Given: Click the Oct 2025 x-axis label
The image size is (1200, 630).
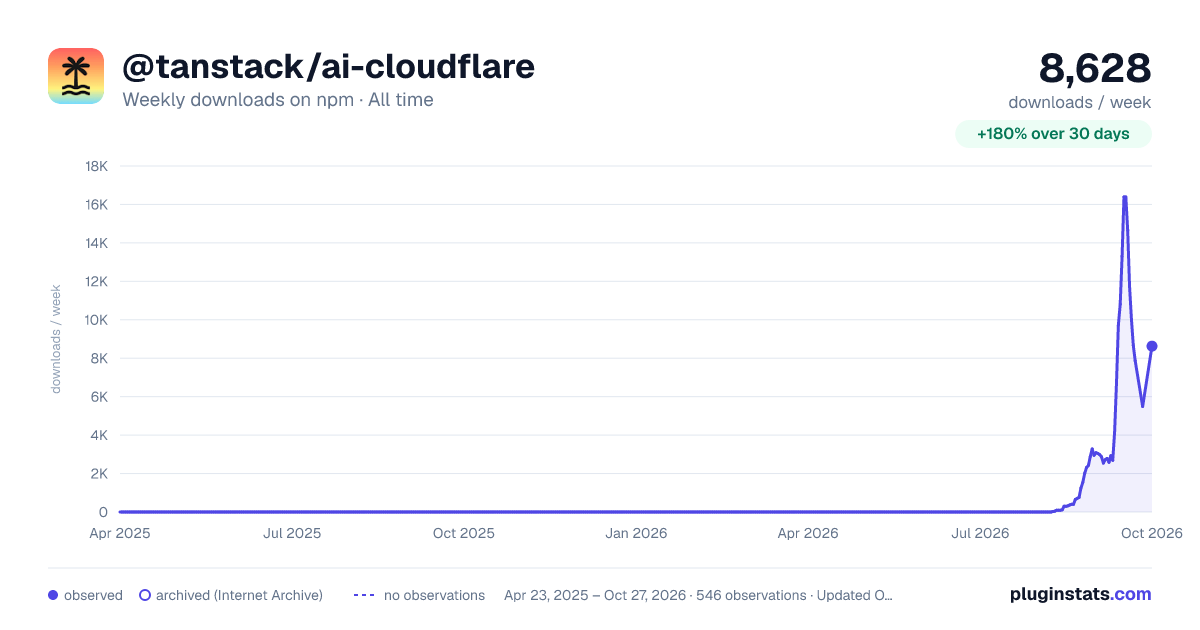Looking at the screenshot, I should 464,533.
